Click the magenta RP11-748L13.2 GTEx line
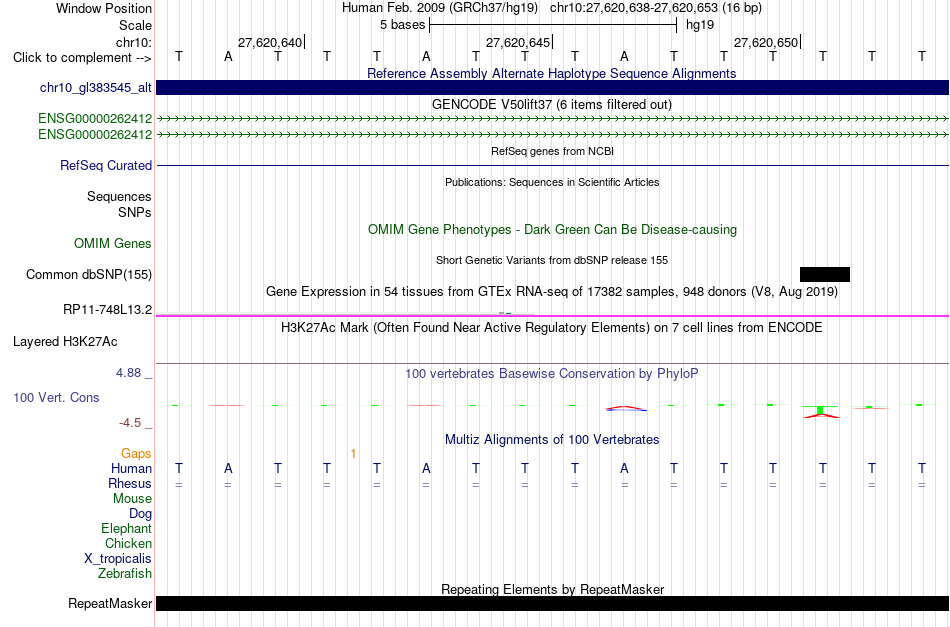Image resolution: width=950 pixels, height=627 pixels. click(x=553, y=316)
